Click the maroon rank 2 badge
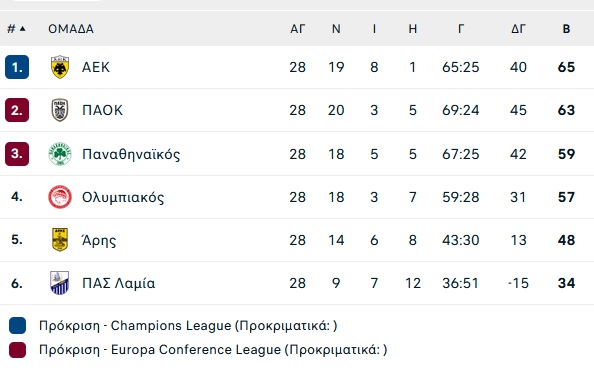594x377 pixels. tap(17, 110)
